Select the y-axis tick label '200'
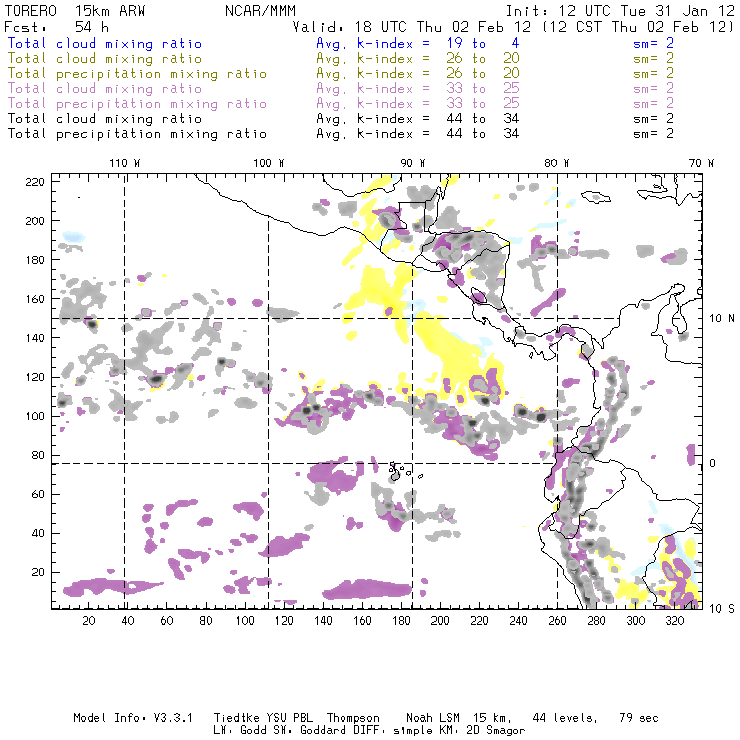 tap(35, 221)
